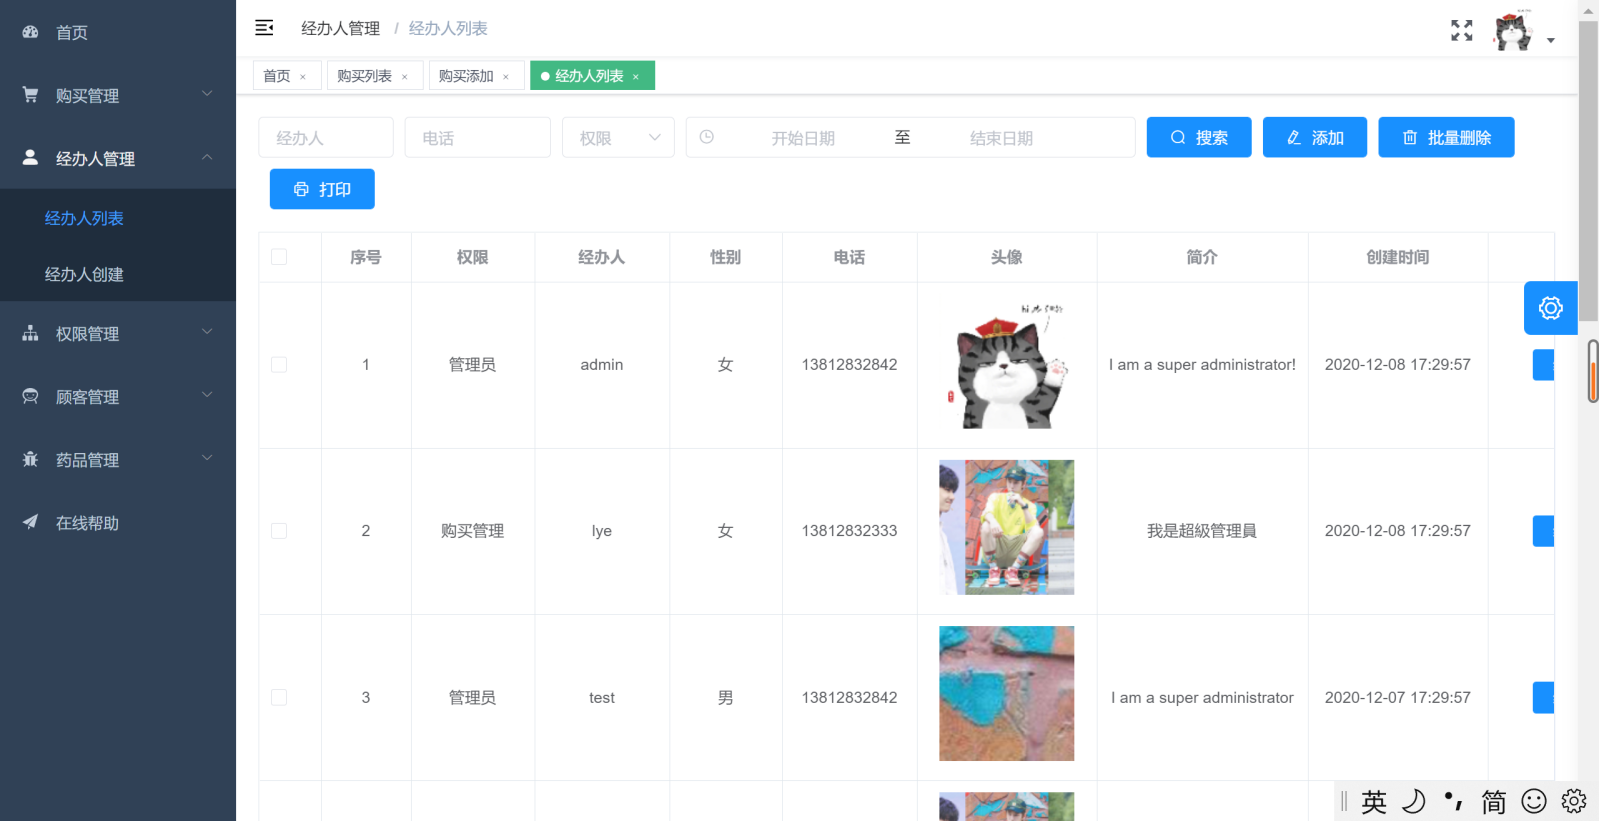Check the checkbox for the test row
This screenshot has width=1599, height=821.
click(x=279, y=697)
